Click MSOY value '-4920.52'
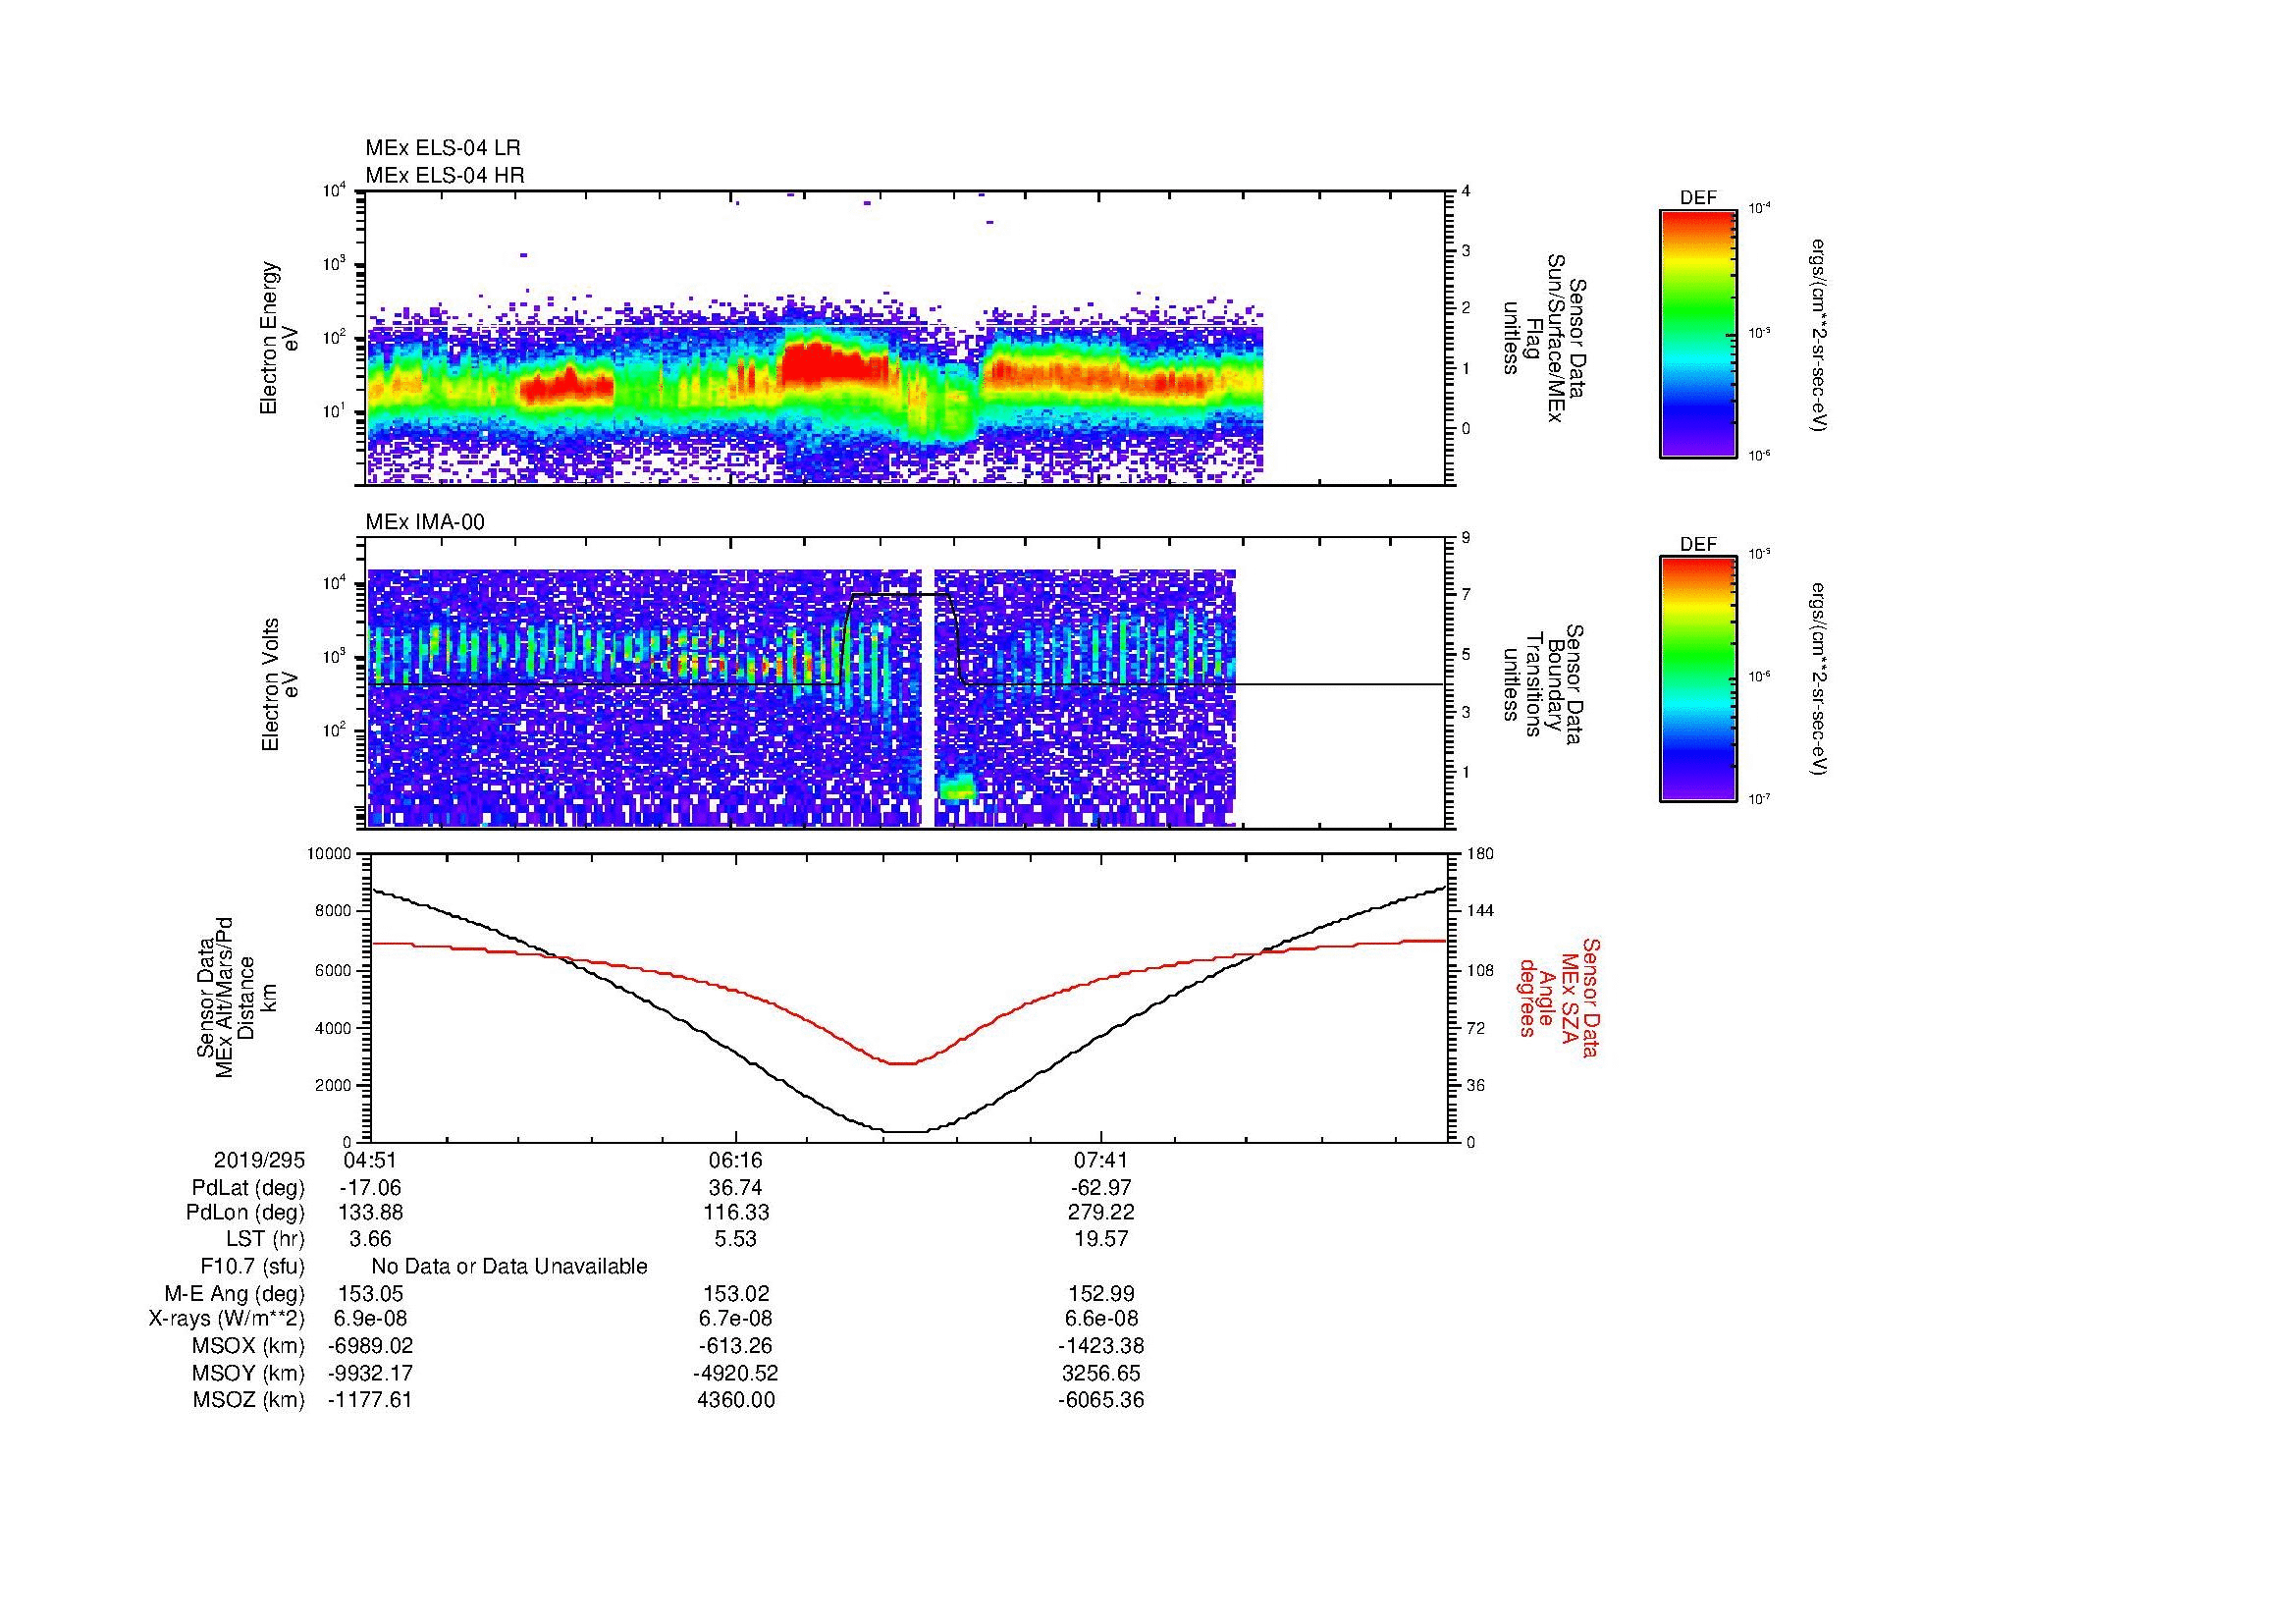 tap(735, 1373)
